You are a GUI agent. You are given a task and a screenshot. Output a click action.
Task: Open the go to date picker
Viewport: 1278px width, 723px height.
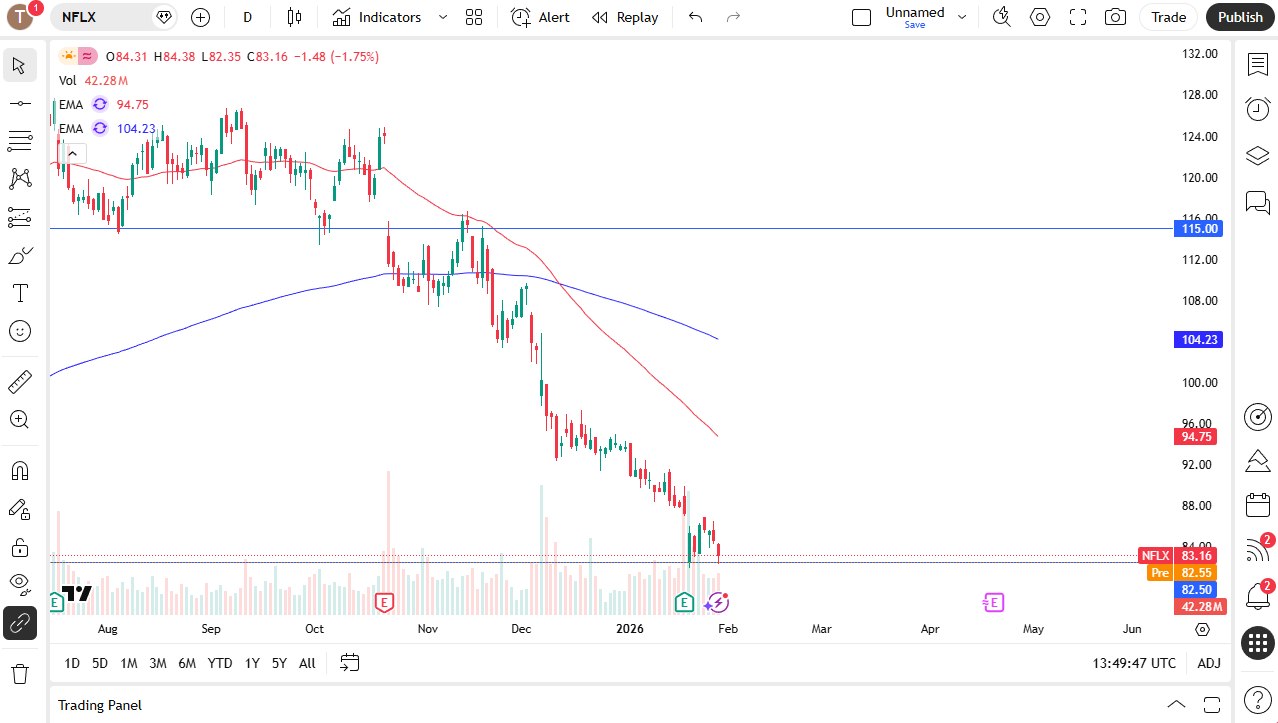pos(349,662)
